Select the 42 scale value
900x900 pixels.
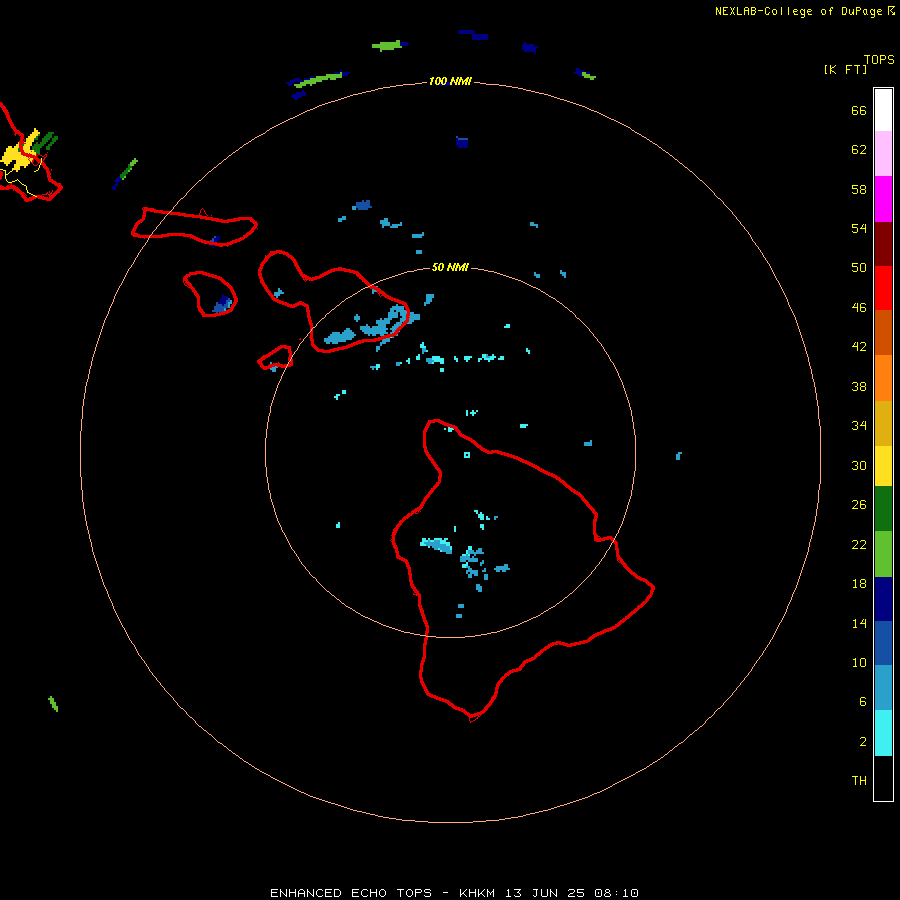tap(859, 347)
